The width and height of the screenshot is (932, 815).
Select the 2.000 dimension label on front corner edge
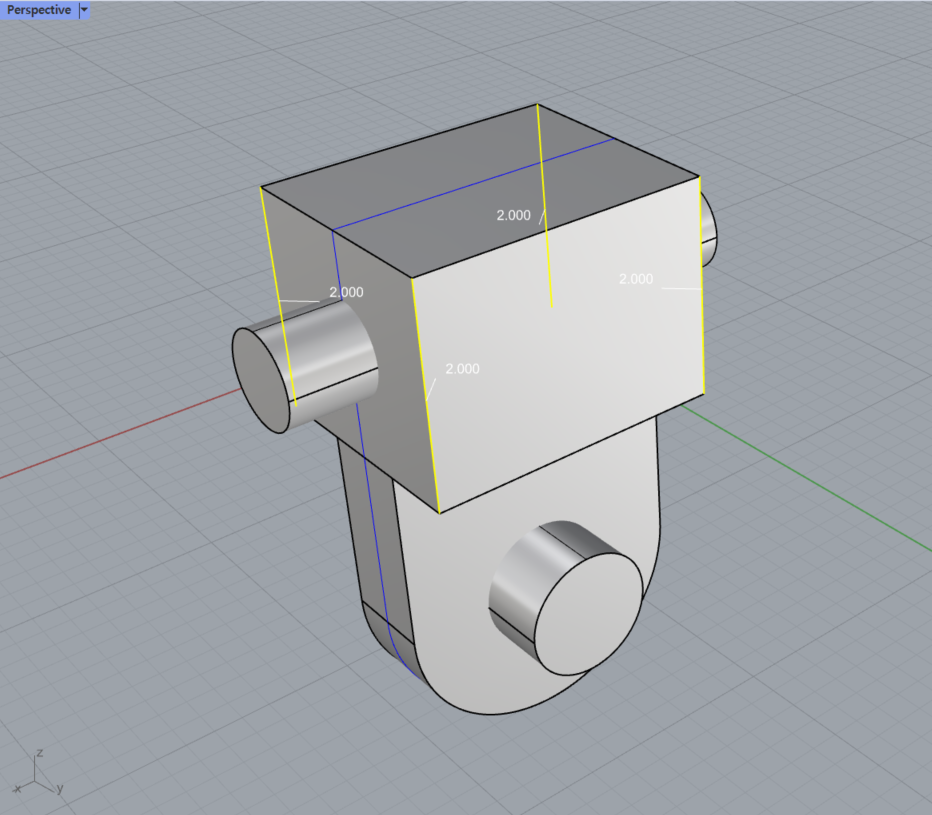[462, 369]
